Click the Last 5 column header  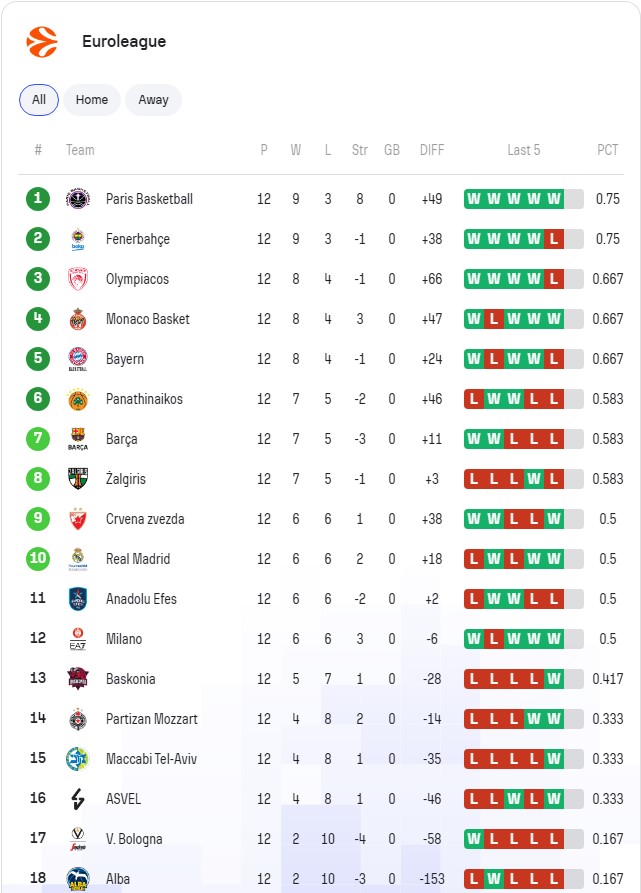point(523,150)
